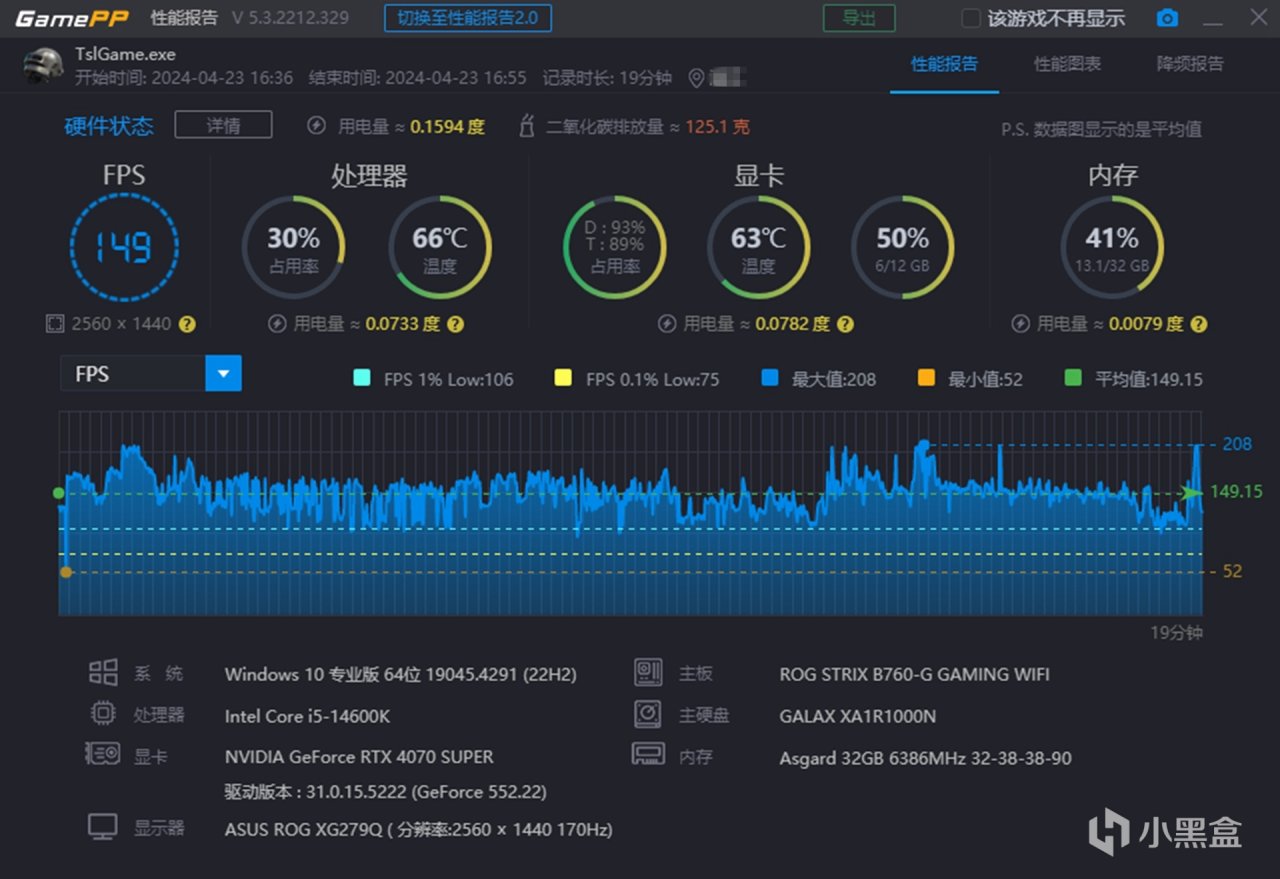
Task: Enable the 该游戏不再显示 checkbox
Action: 970,18
